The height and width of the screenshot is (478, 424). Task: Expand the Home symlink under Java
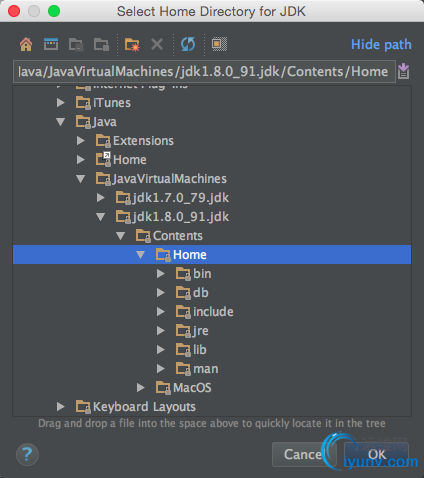pos(81,160)
